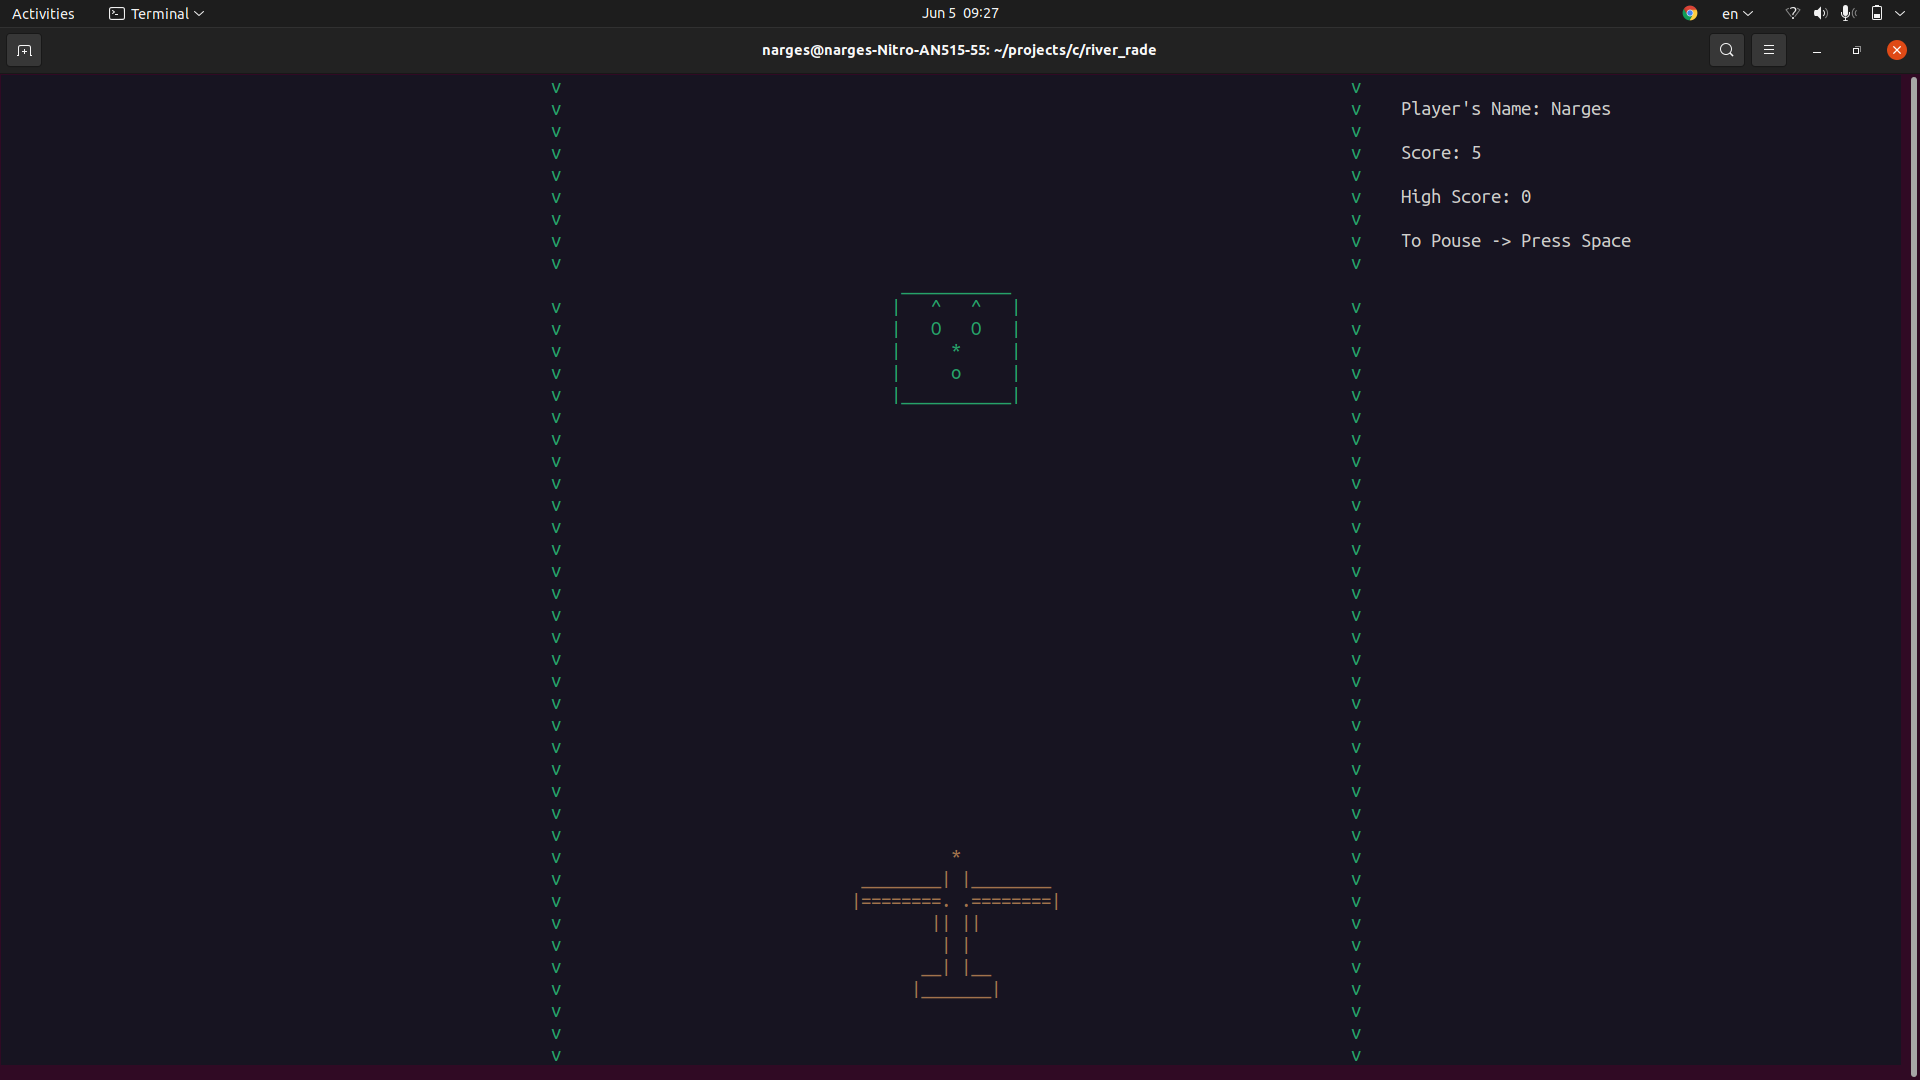Expand the system status menu chevron

(1901, 13)
